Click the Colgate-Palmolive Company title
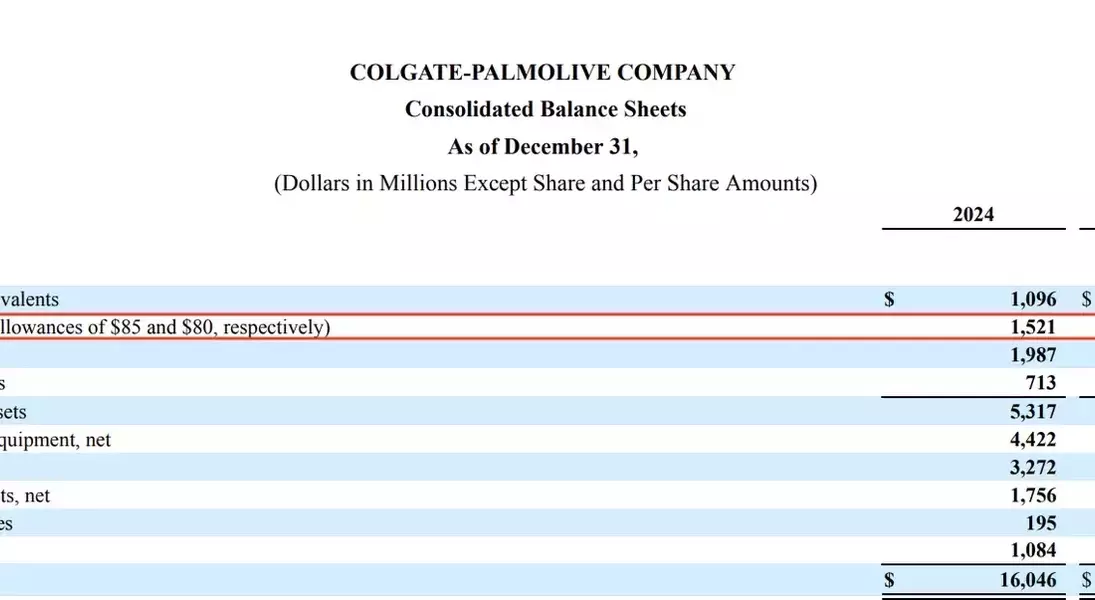Screen dimensions: 1095x600 coord(543,73)
